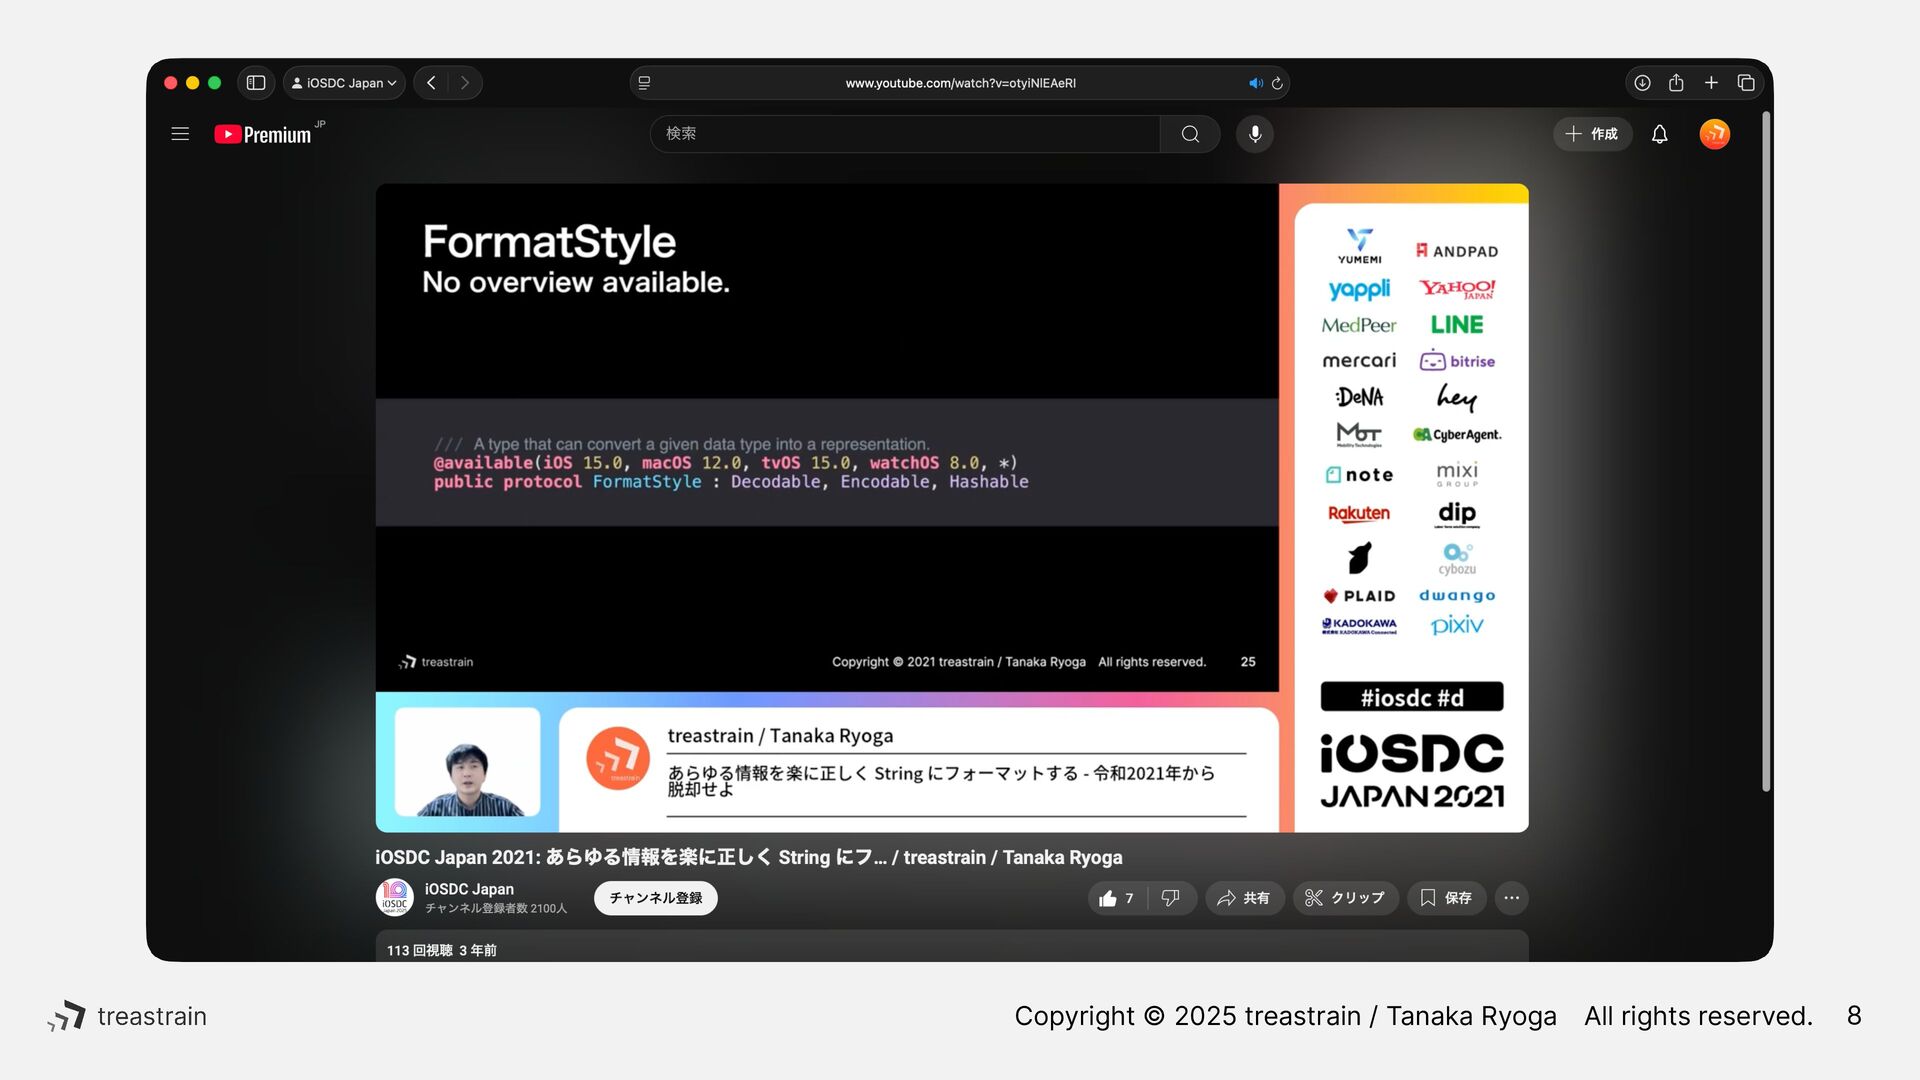Play the FormatStyle video player
This screenshot has height=1080, width=1920.
952,508
